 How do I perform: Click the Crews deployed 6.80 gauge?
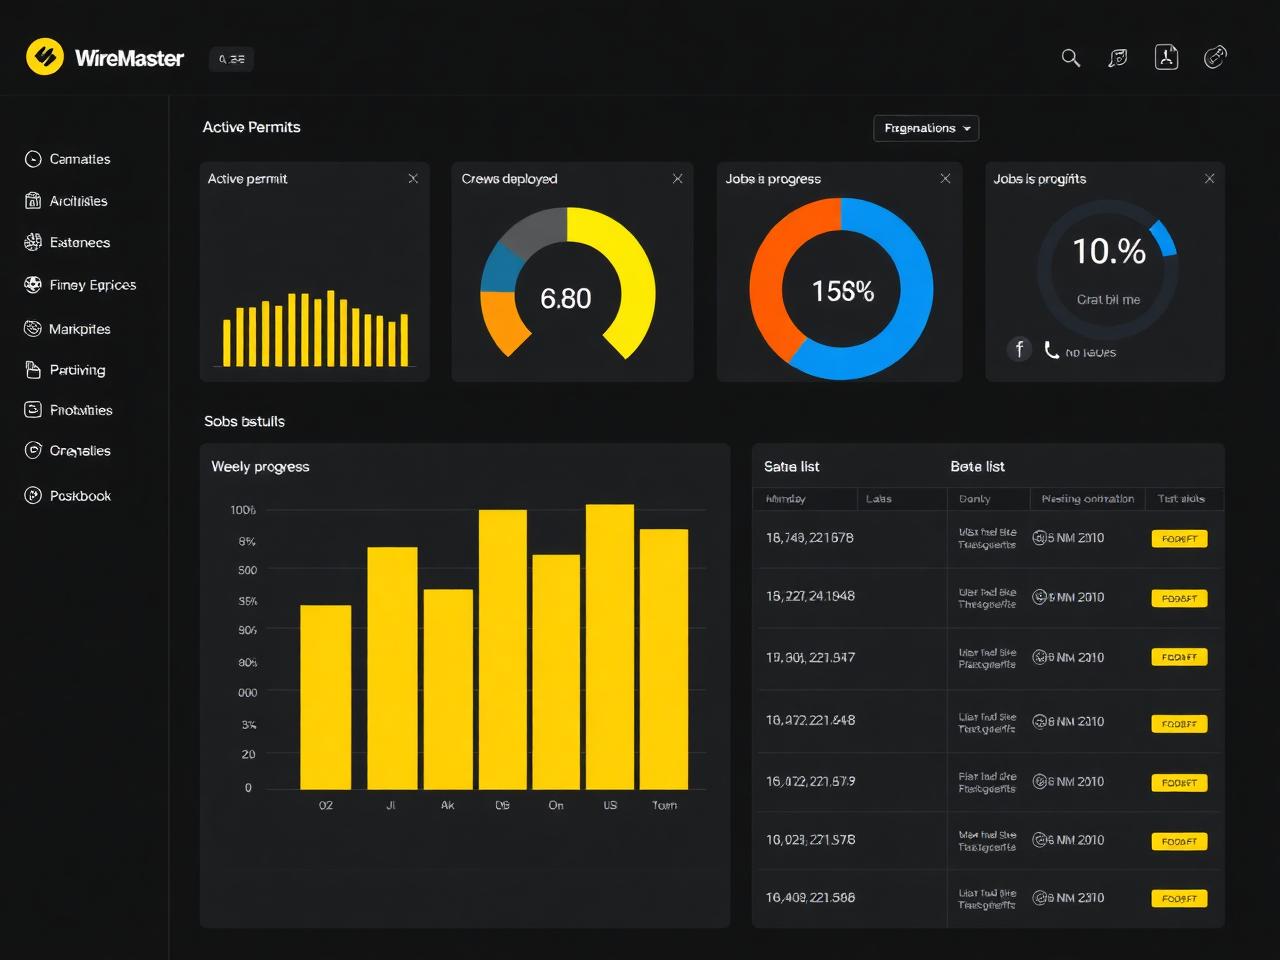567,284
